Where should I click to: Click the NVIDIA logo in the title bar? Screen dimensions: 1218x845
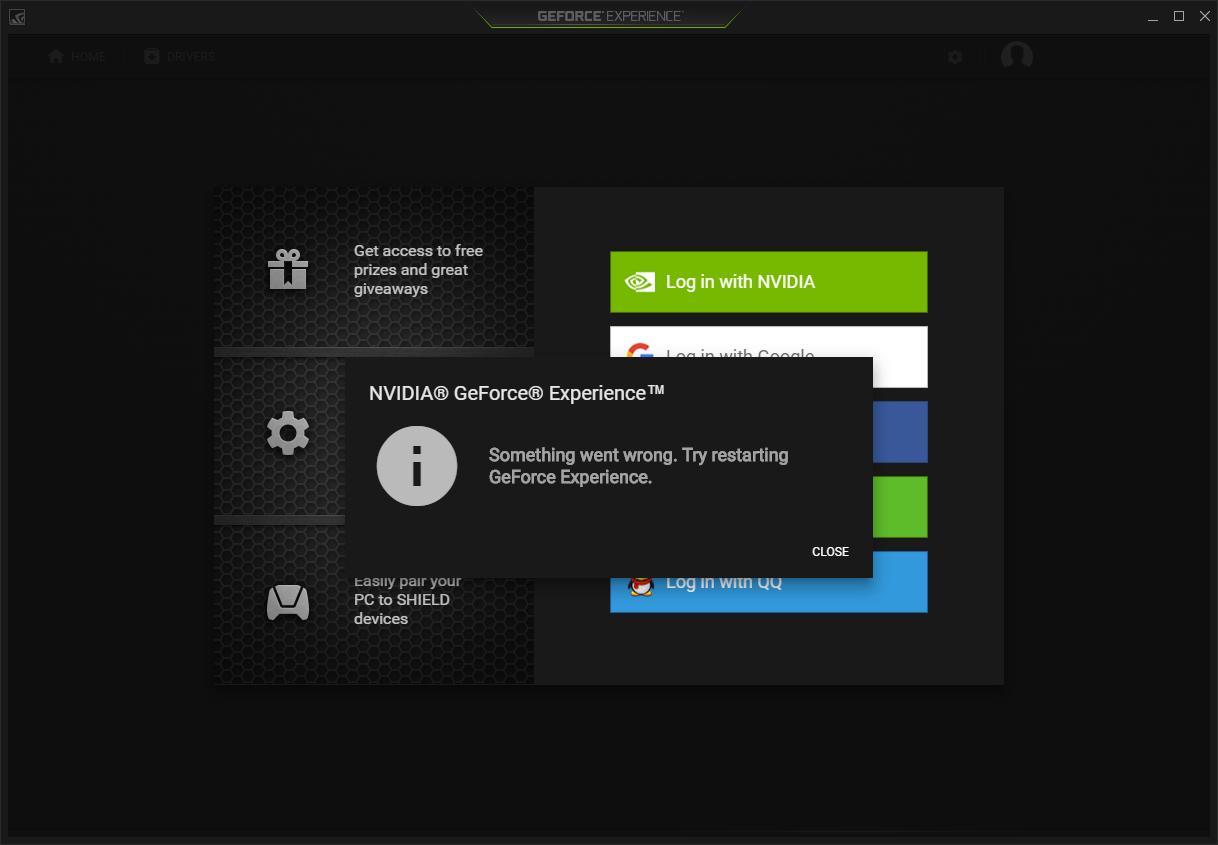17,17
